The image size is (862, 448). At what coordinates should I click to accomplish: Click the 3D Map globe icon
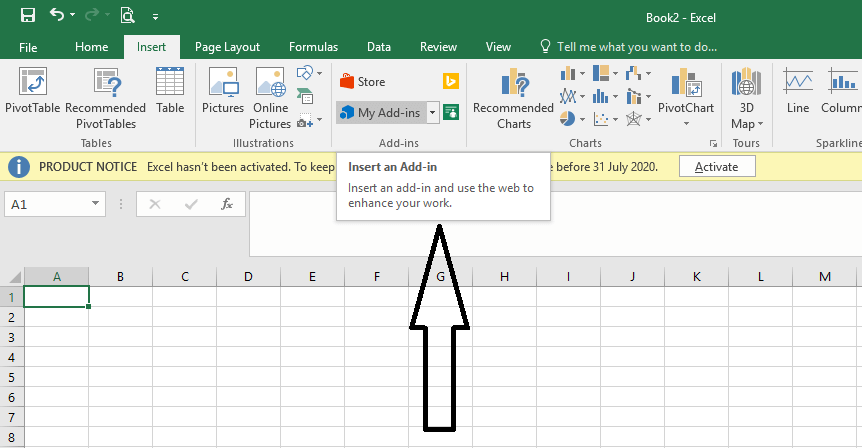[x=746, y=82]
